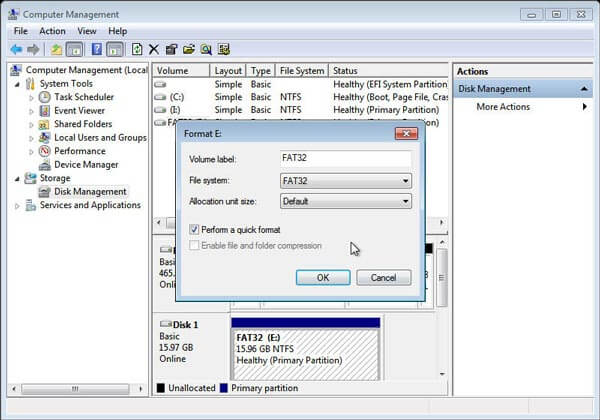This screenshot has width=600, height=420.
Task: Toggle the Show/Hide Action Pane icon
Action: [x=115, y=49]
